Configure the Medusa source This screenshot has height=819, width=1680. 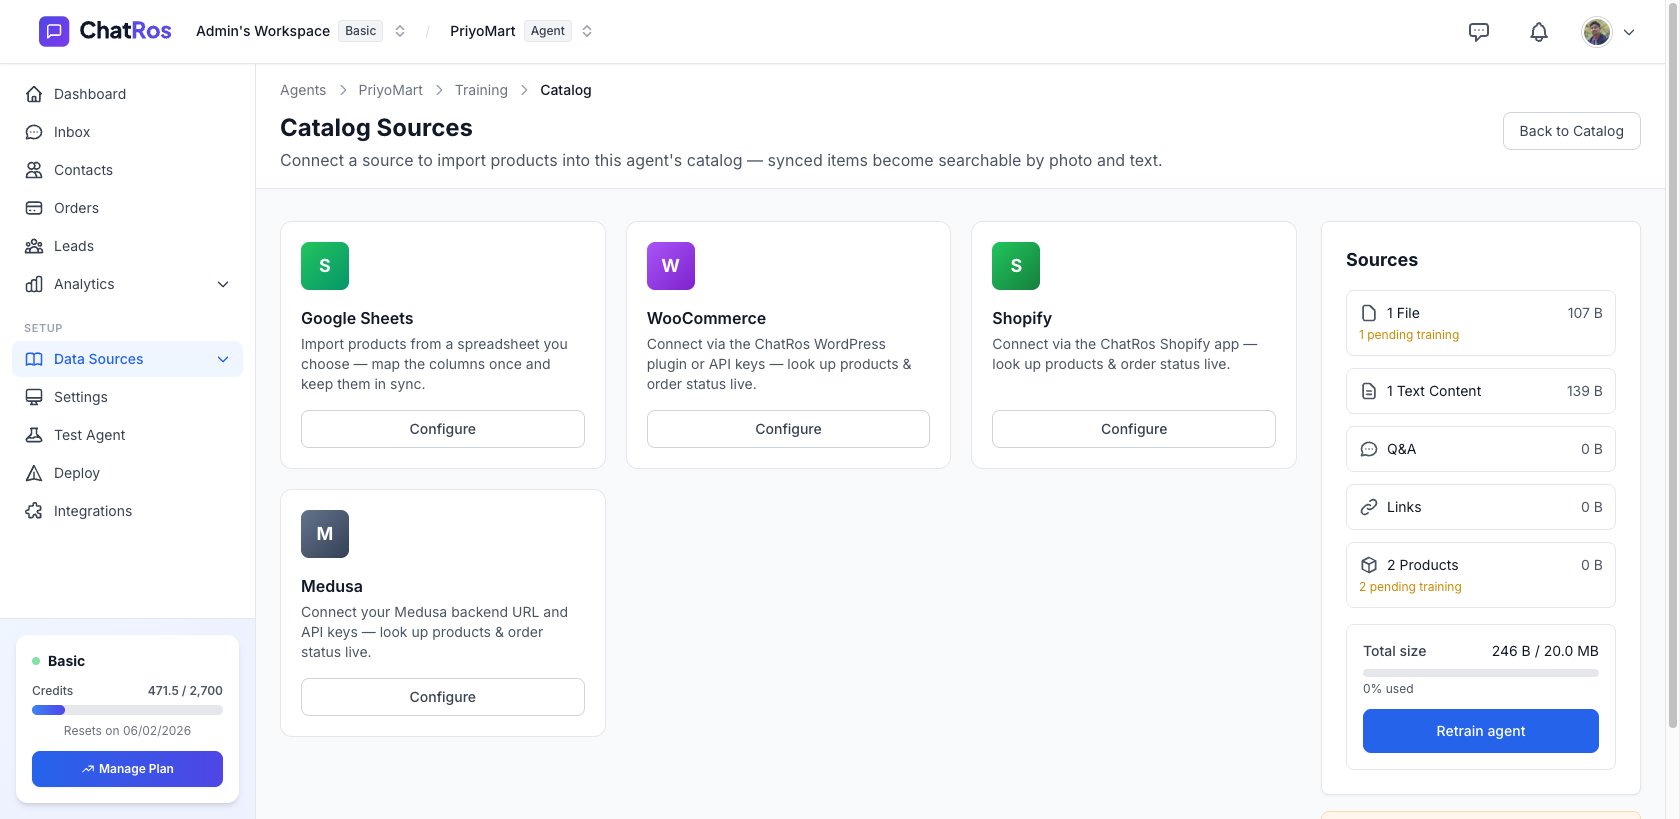click(443, 697)
